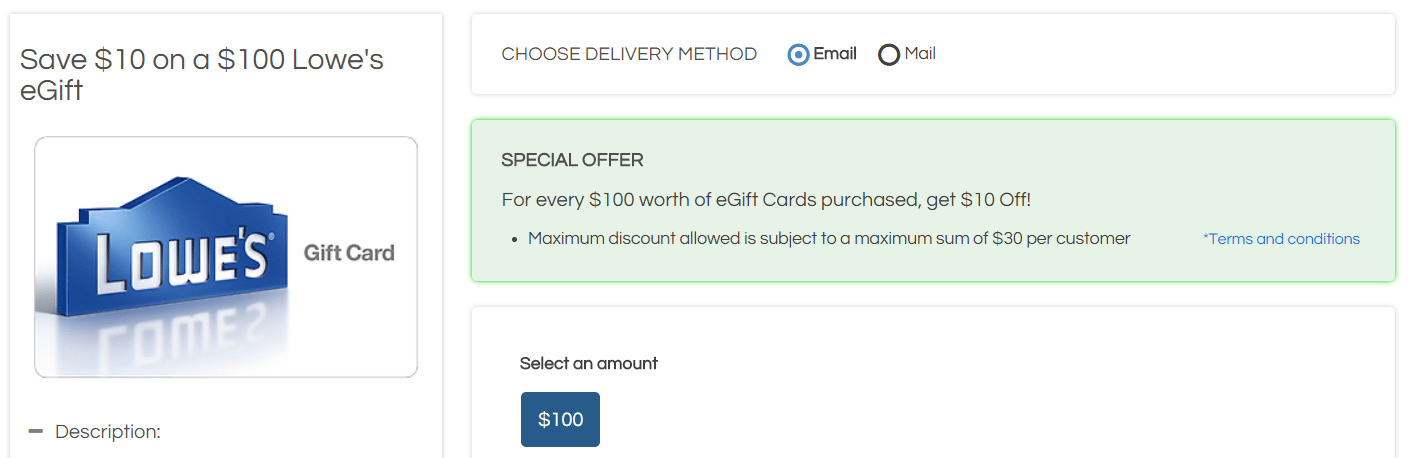The width and height of the screenshot is (1415, 458).
Task: Select the Email delivery radio button
Action: tap(798, 55)
